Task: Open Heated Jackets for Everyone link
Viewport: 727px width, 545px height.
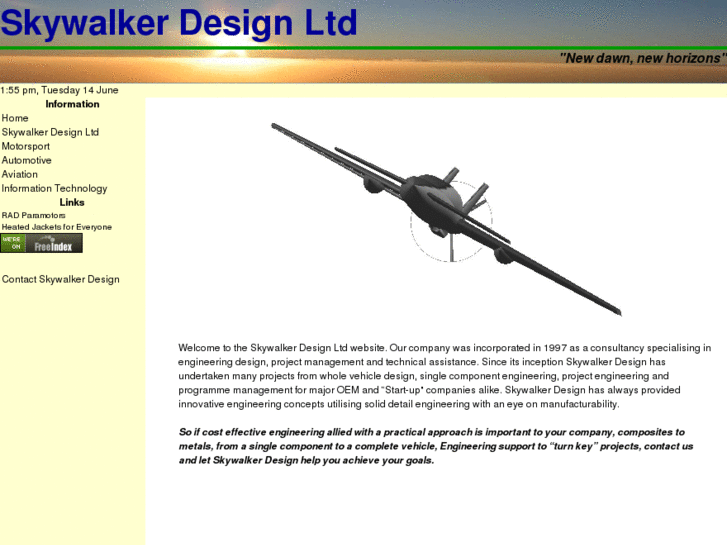Action: tap(57, 227)
